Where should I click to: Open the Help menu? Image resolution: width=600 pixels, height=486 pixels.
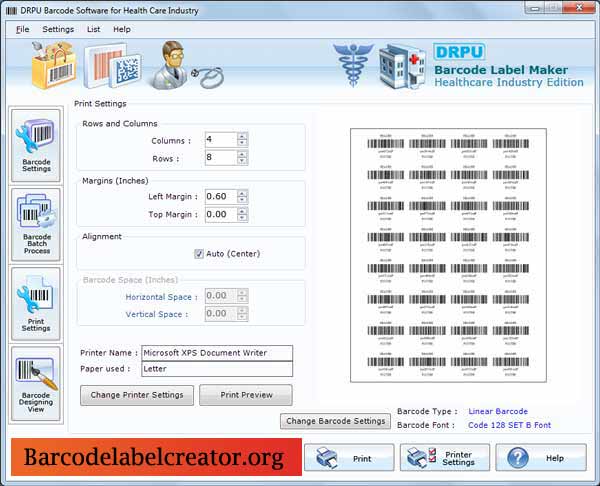[x=122, y=29]
